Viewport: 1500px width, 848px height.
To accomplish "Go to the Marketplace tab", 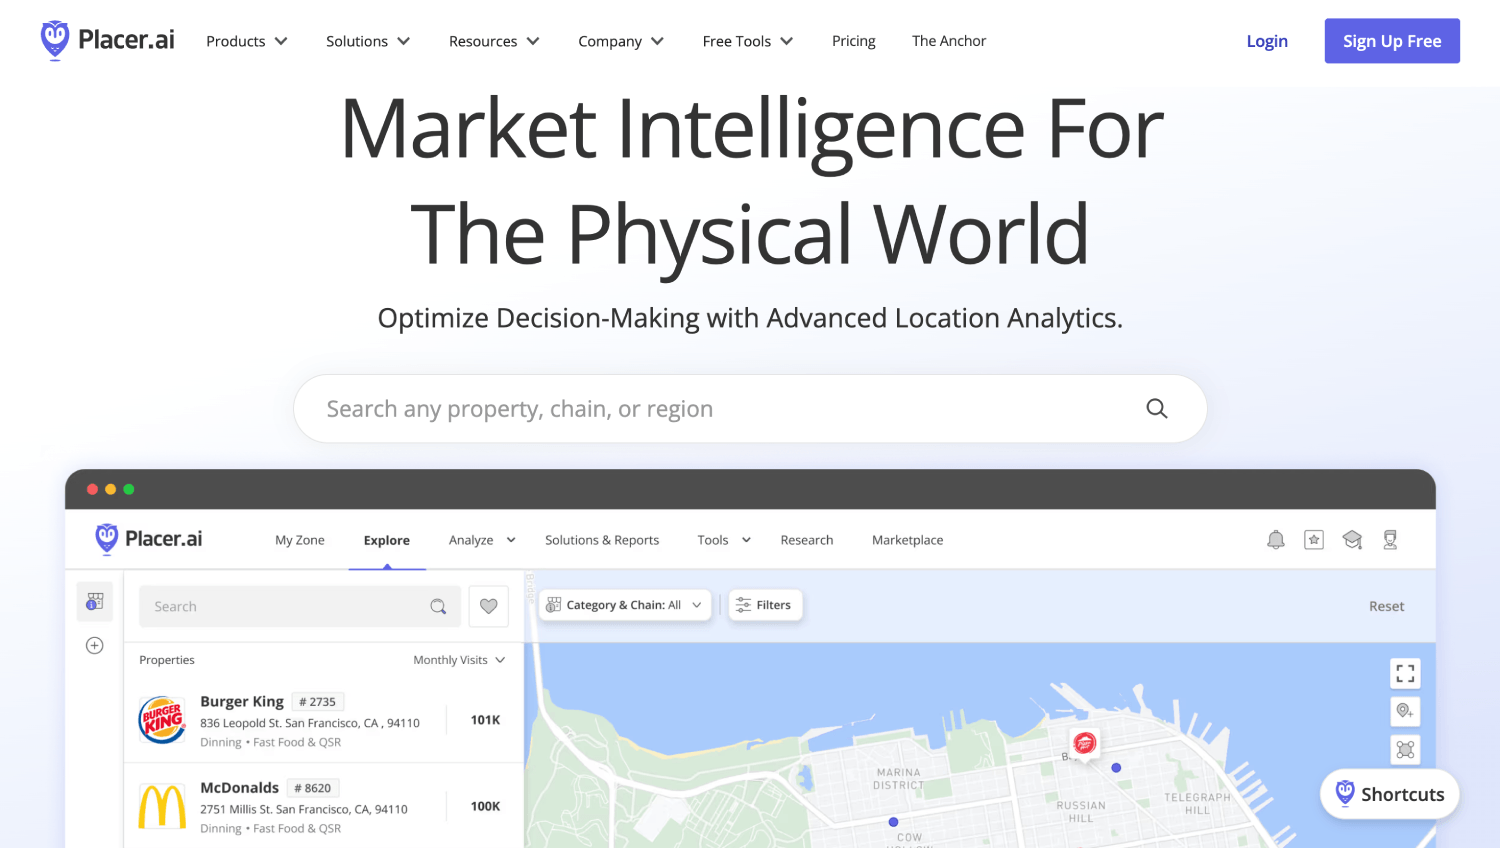I will tap(908, 540).
